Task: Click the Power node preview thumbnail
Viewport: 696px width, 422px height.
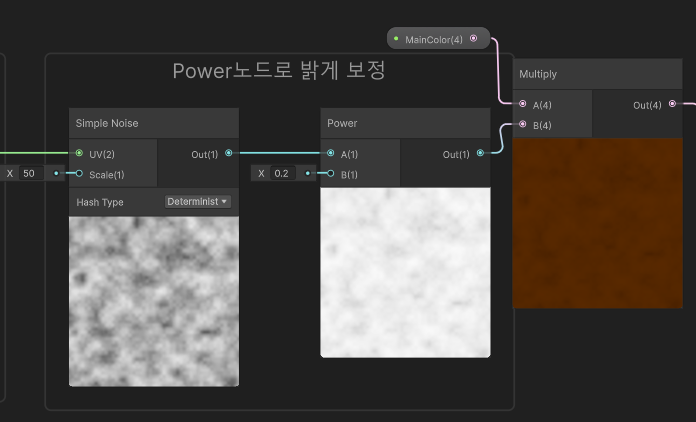Action: pyautogui.click(x=405, y=272)
